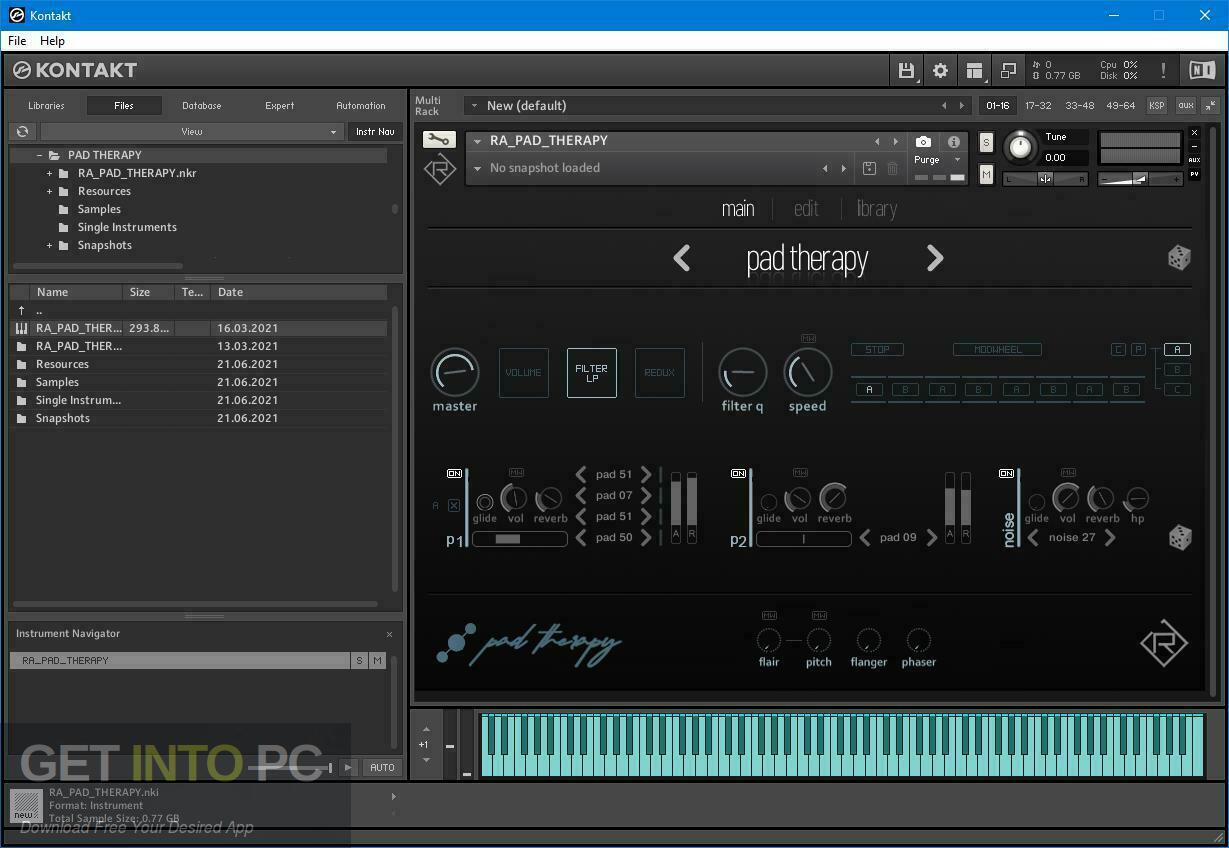Click the NI logo badge in the Kontakt header
This screenshot has width=1229, height=848.
pyautogui.click(x=1201, y=70)
